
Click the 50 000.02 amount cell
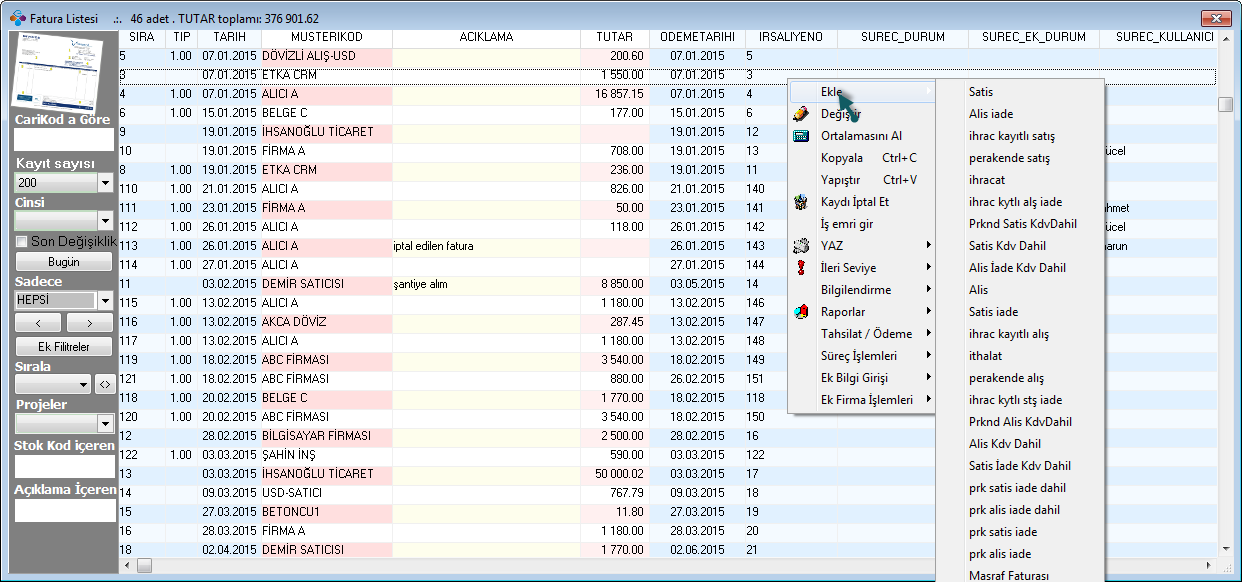(614, 474)
